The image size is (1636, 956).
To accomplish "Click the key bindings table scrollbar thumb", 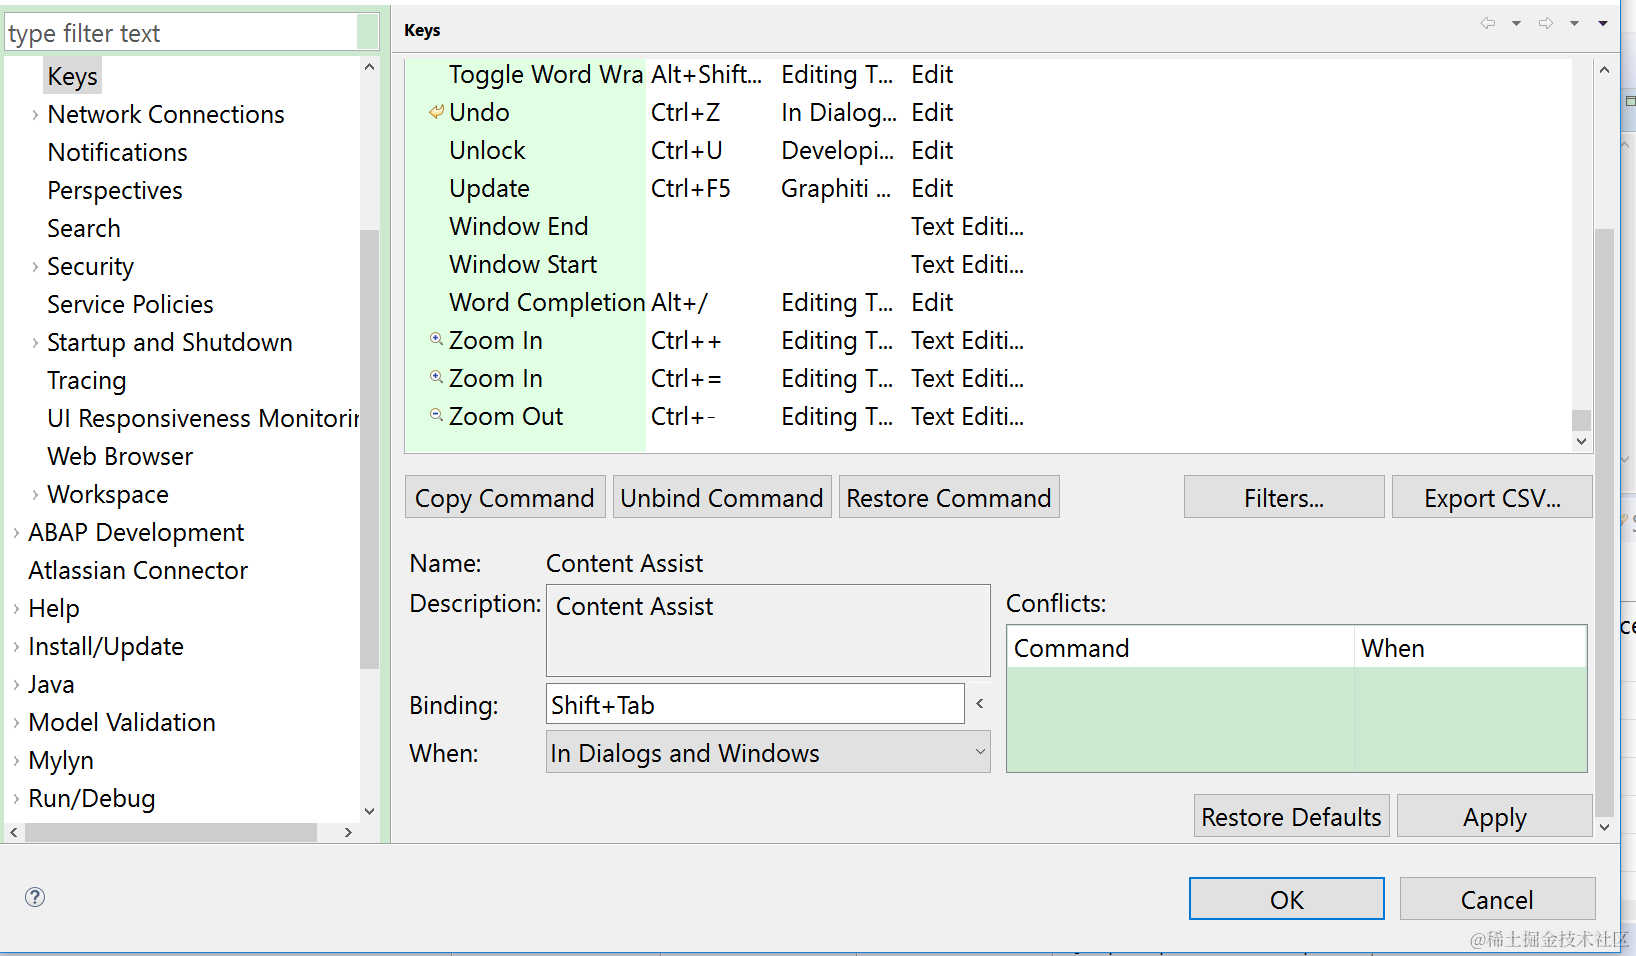I will (x=1581, y=419).
